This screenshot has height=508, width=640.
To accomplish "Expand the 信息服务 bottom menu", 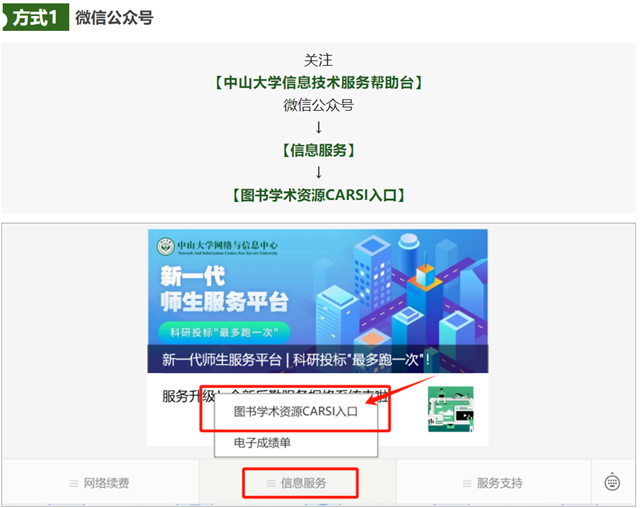I will (301, 484).
